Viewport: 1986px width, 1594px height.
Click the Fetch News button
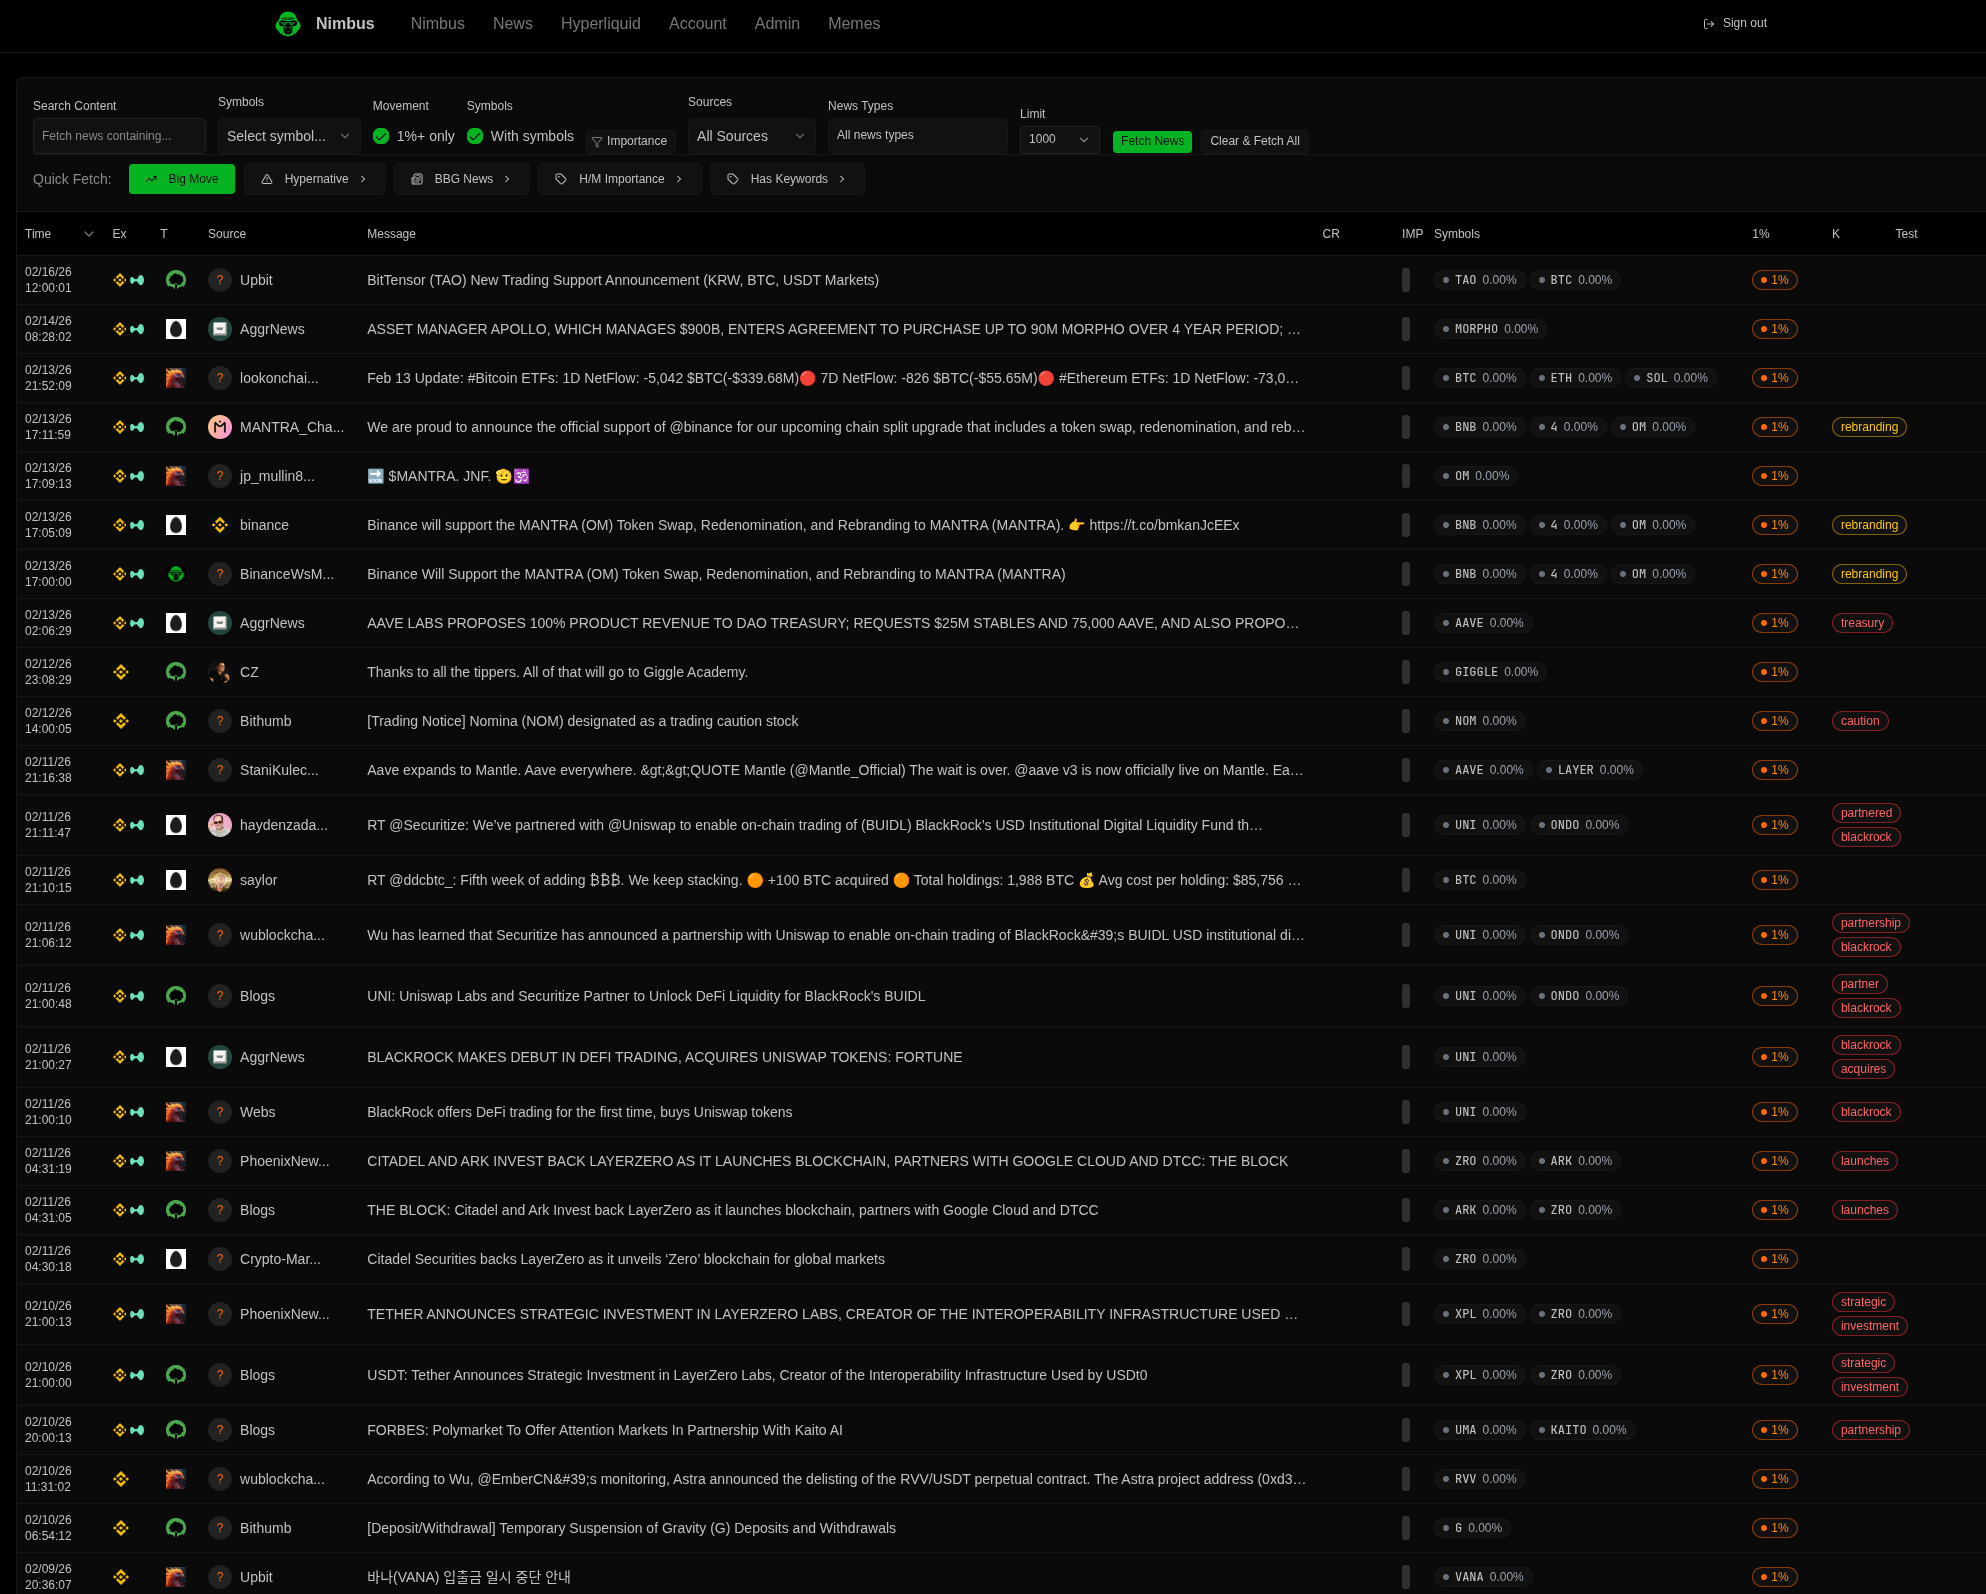1152,141
